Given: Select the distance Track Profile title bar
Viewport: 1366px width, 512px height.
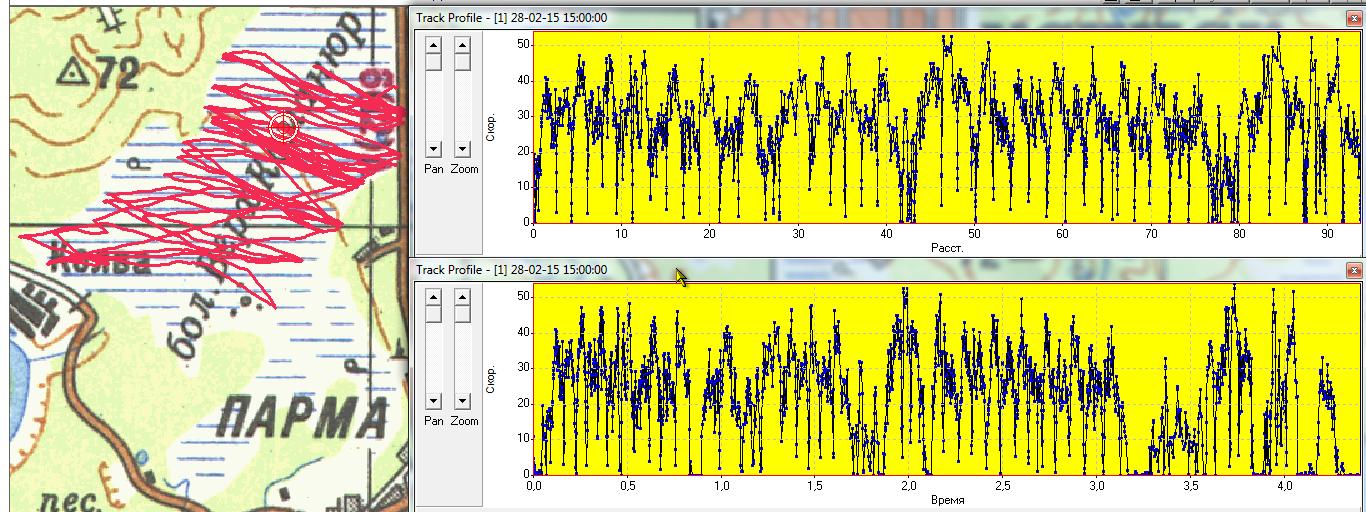Looking at the screenshot, I should tap(800, 18).
